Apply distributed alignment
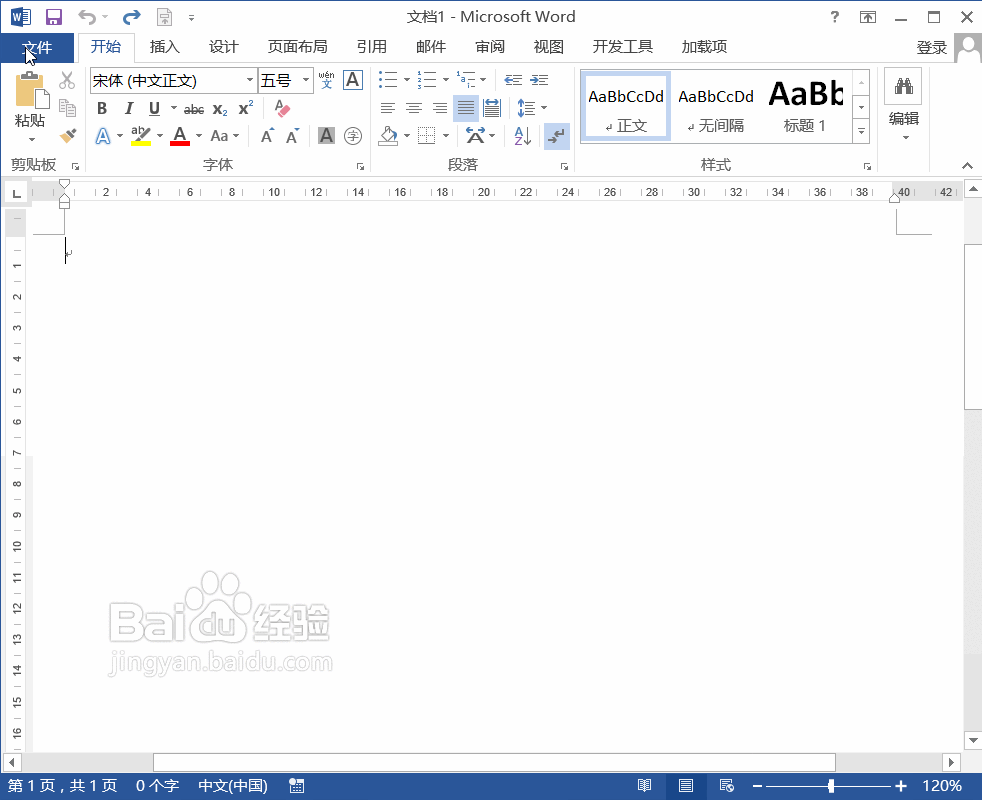Viewport: 982px width, 800px height. point(492,108)
